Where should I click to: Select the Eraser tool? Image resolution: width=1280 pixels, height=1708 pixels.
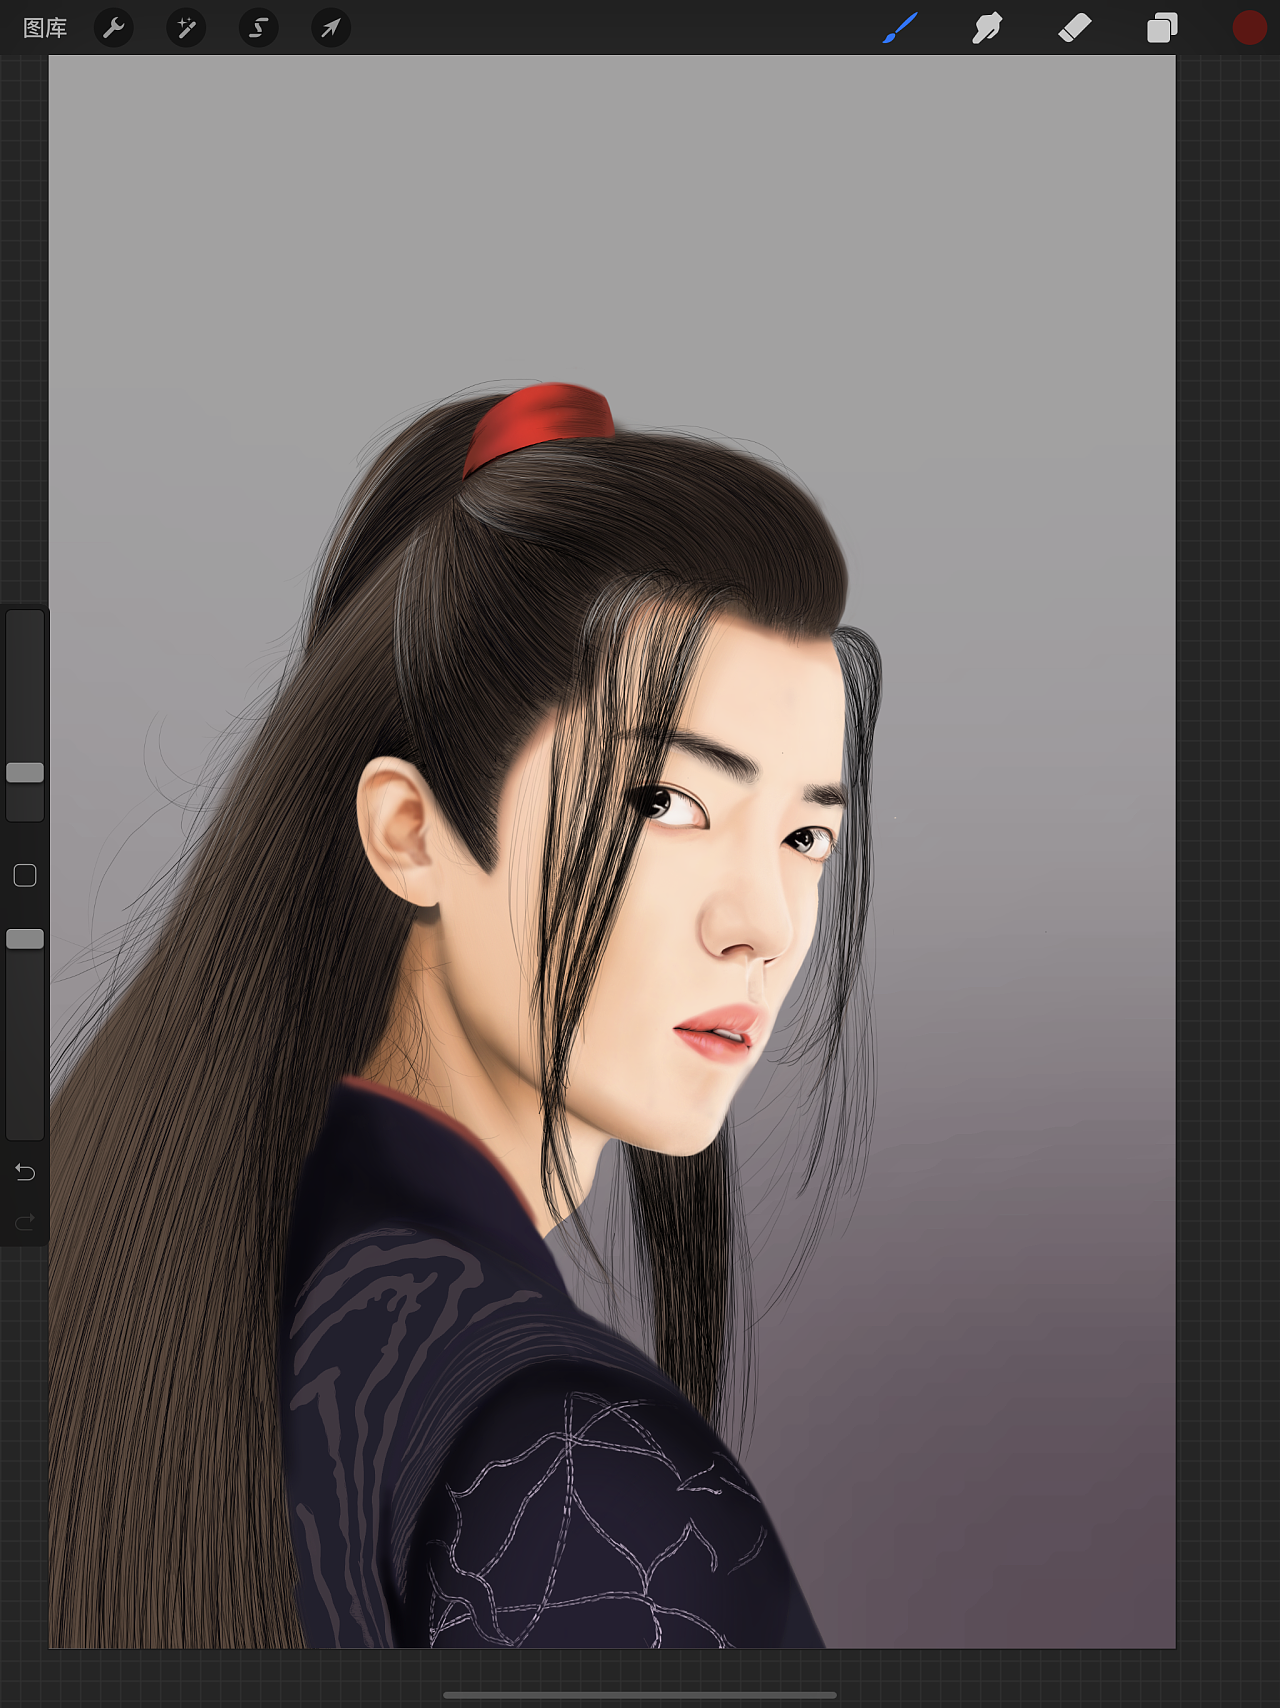click(x=1075, y=28)
